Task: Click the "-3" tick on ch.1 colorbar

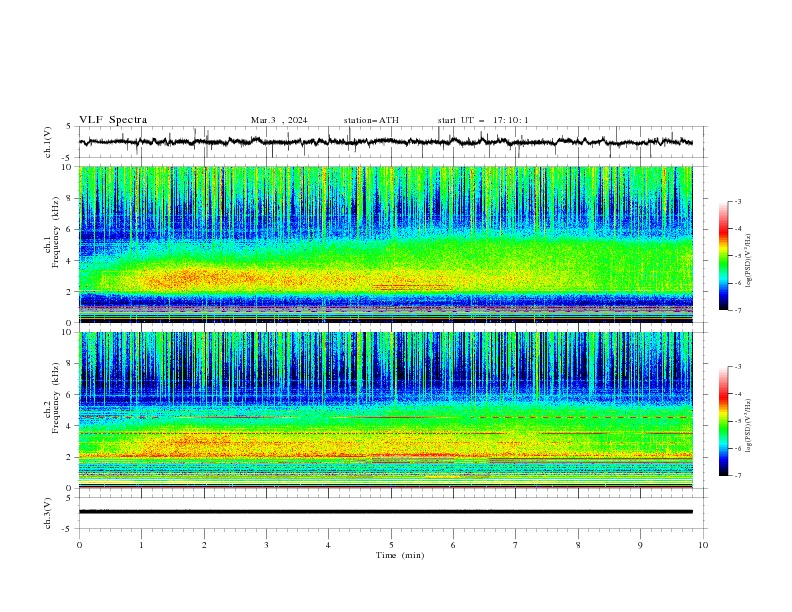Action: [x=737, y=201]
